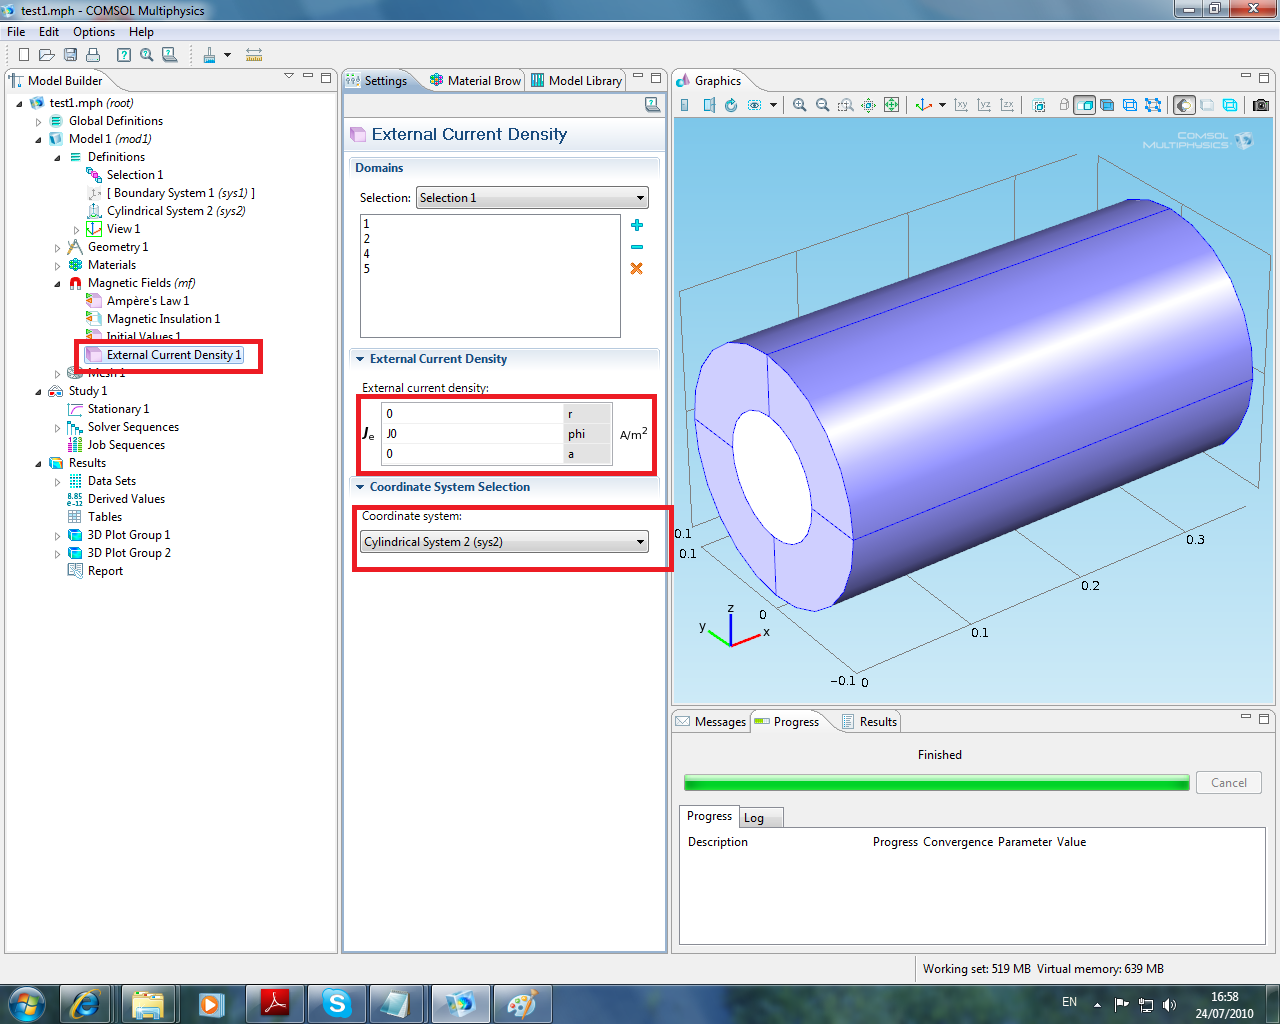
Task: Toggle scene light button
Action: 1184,105
